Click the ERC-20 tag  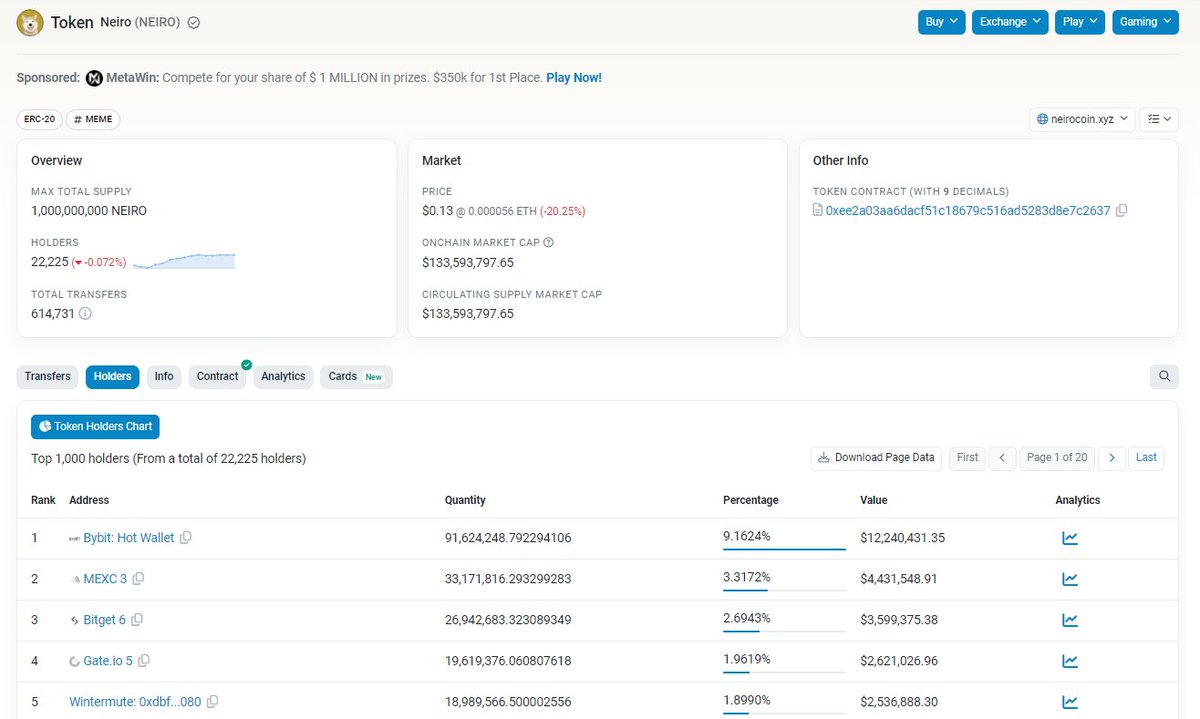click(x=39, y=119)
